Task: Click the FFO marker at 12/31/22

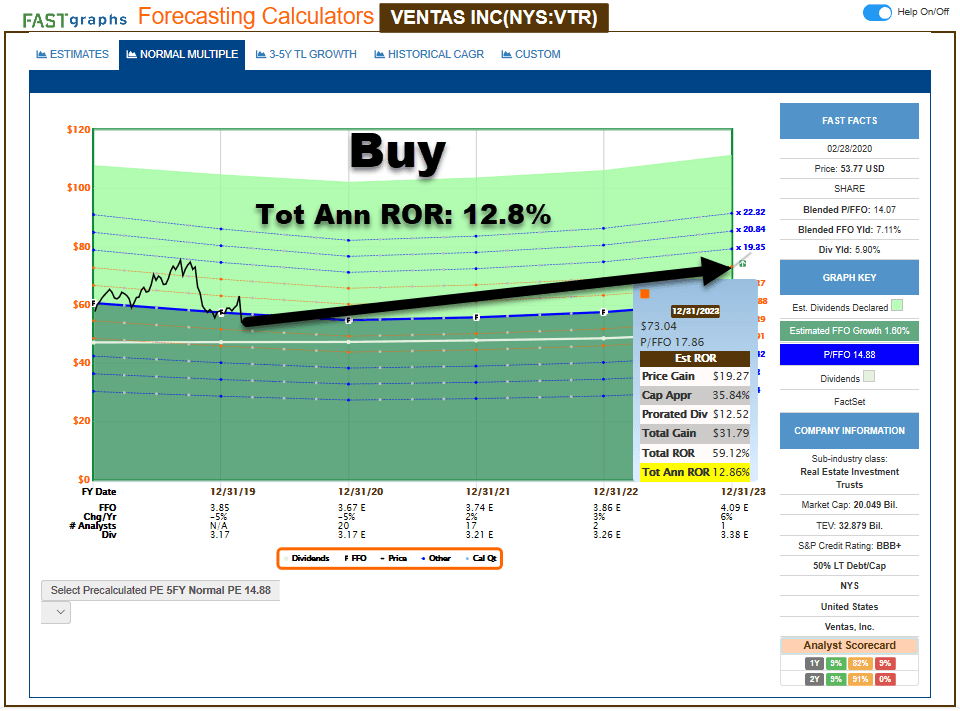Action: (x=603, y=312)
